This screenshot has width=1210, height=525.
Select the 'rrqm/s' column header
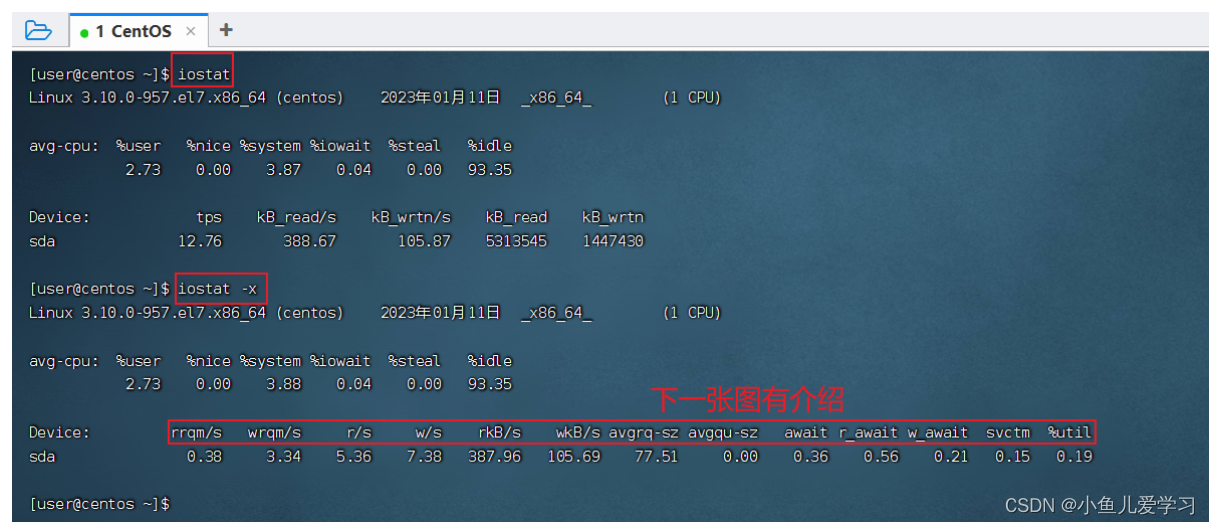[x=197, y=433]
